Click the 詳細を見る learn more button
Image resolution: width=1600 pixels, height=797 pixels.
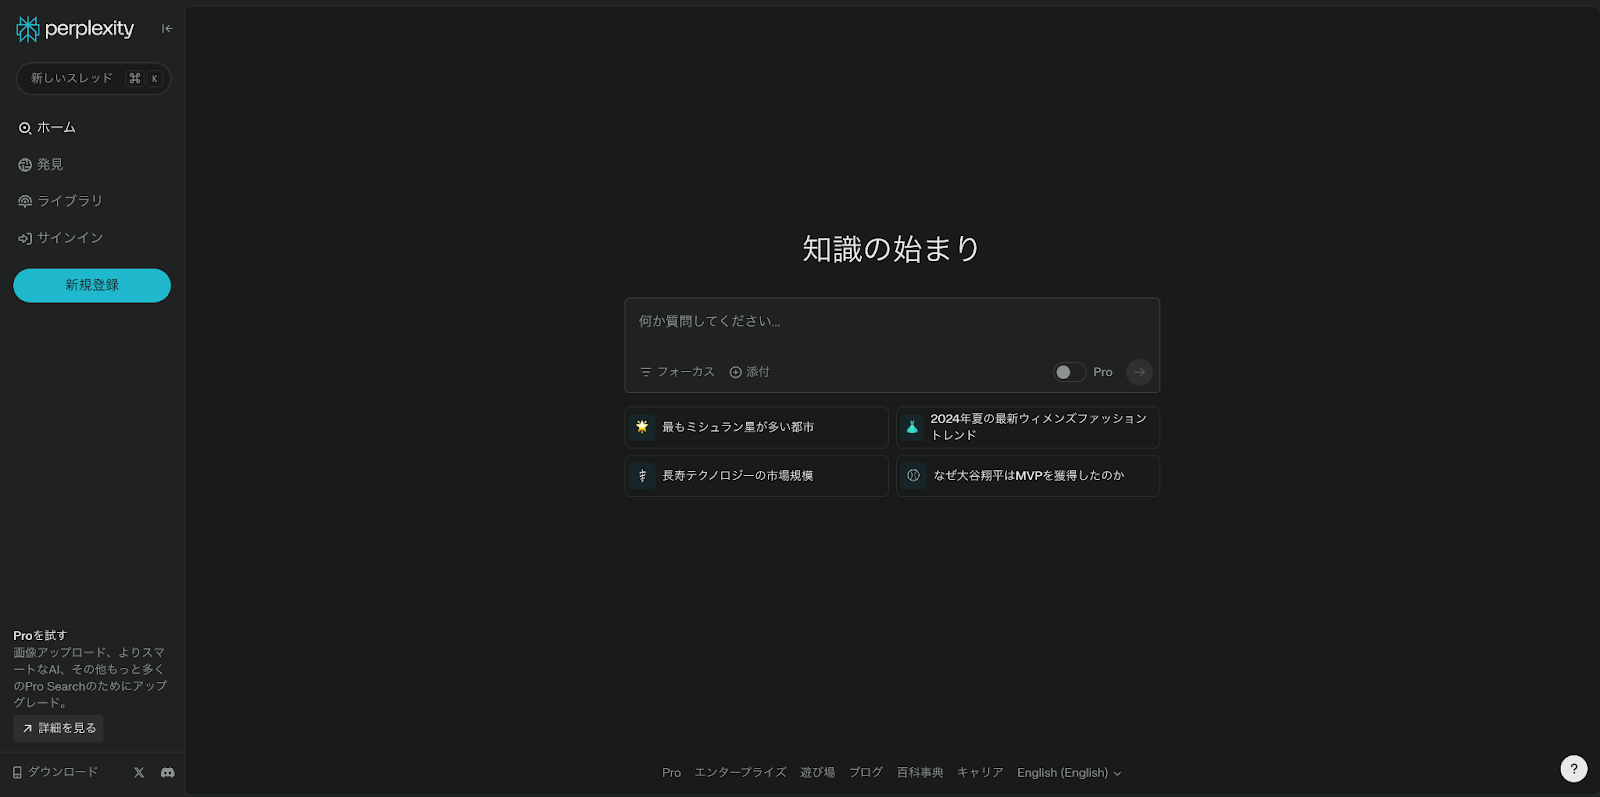[x=58, y=728]
